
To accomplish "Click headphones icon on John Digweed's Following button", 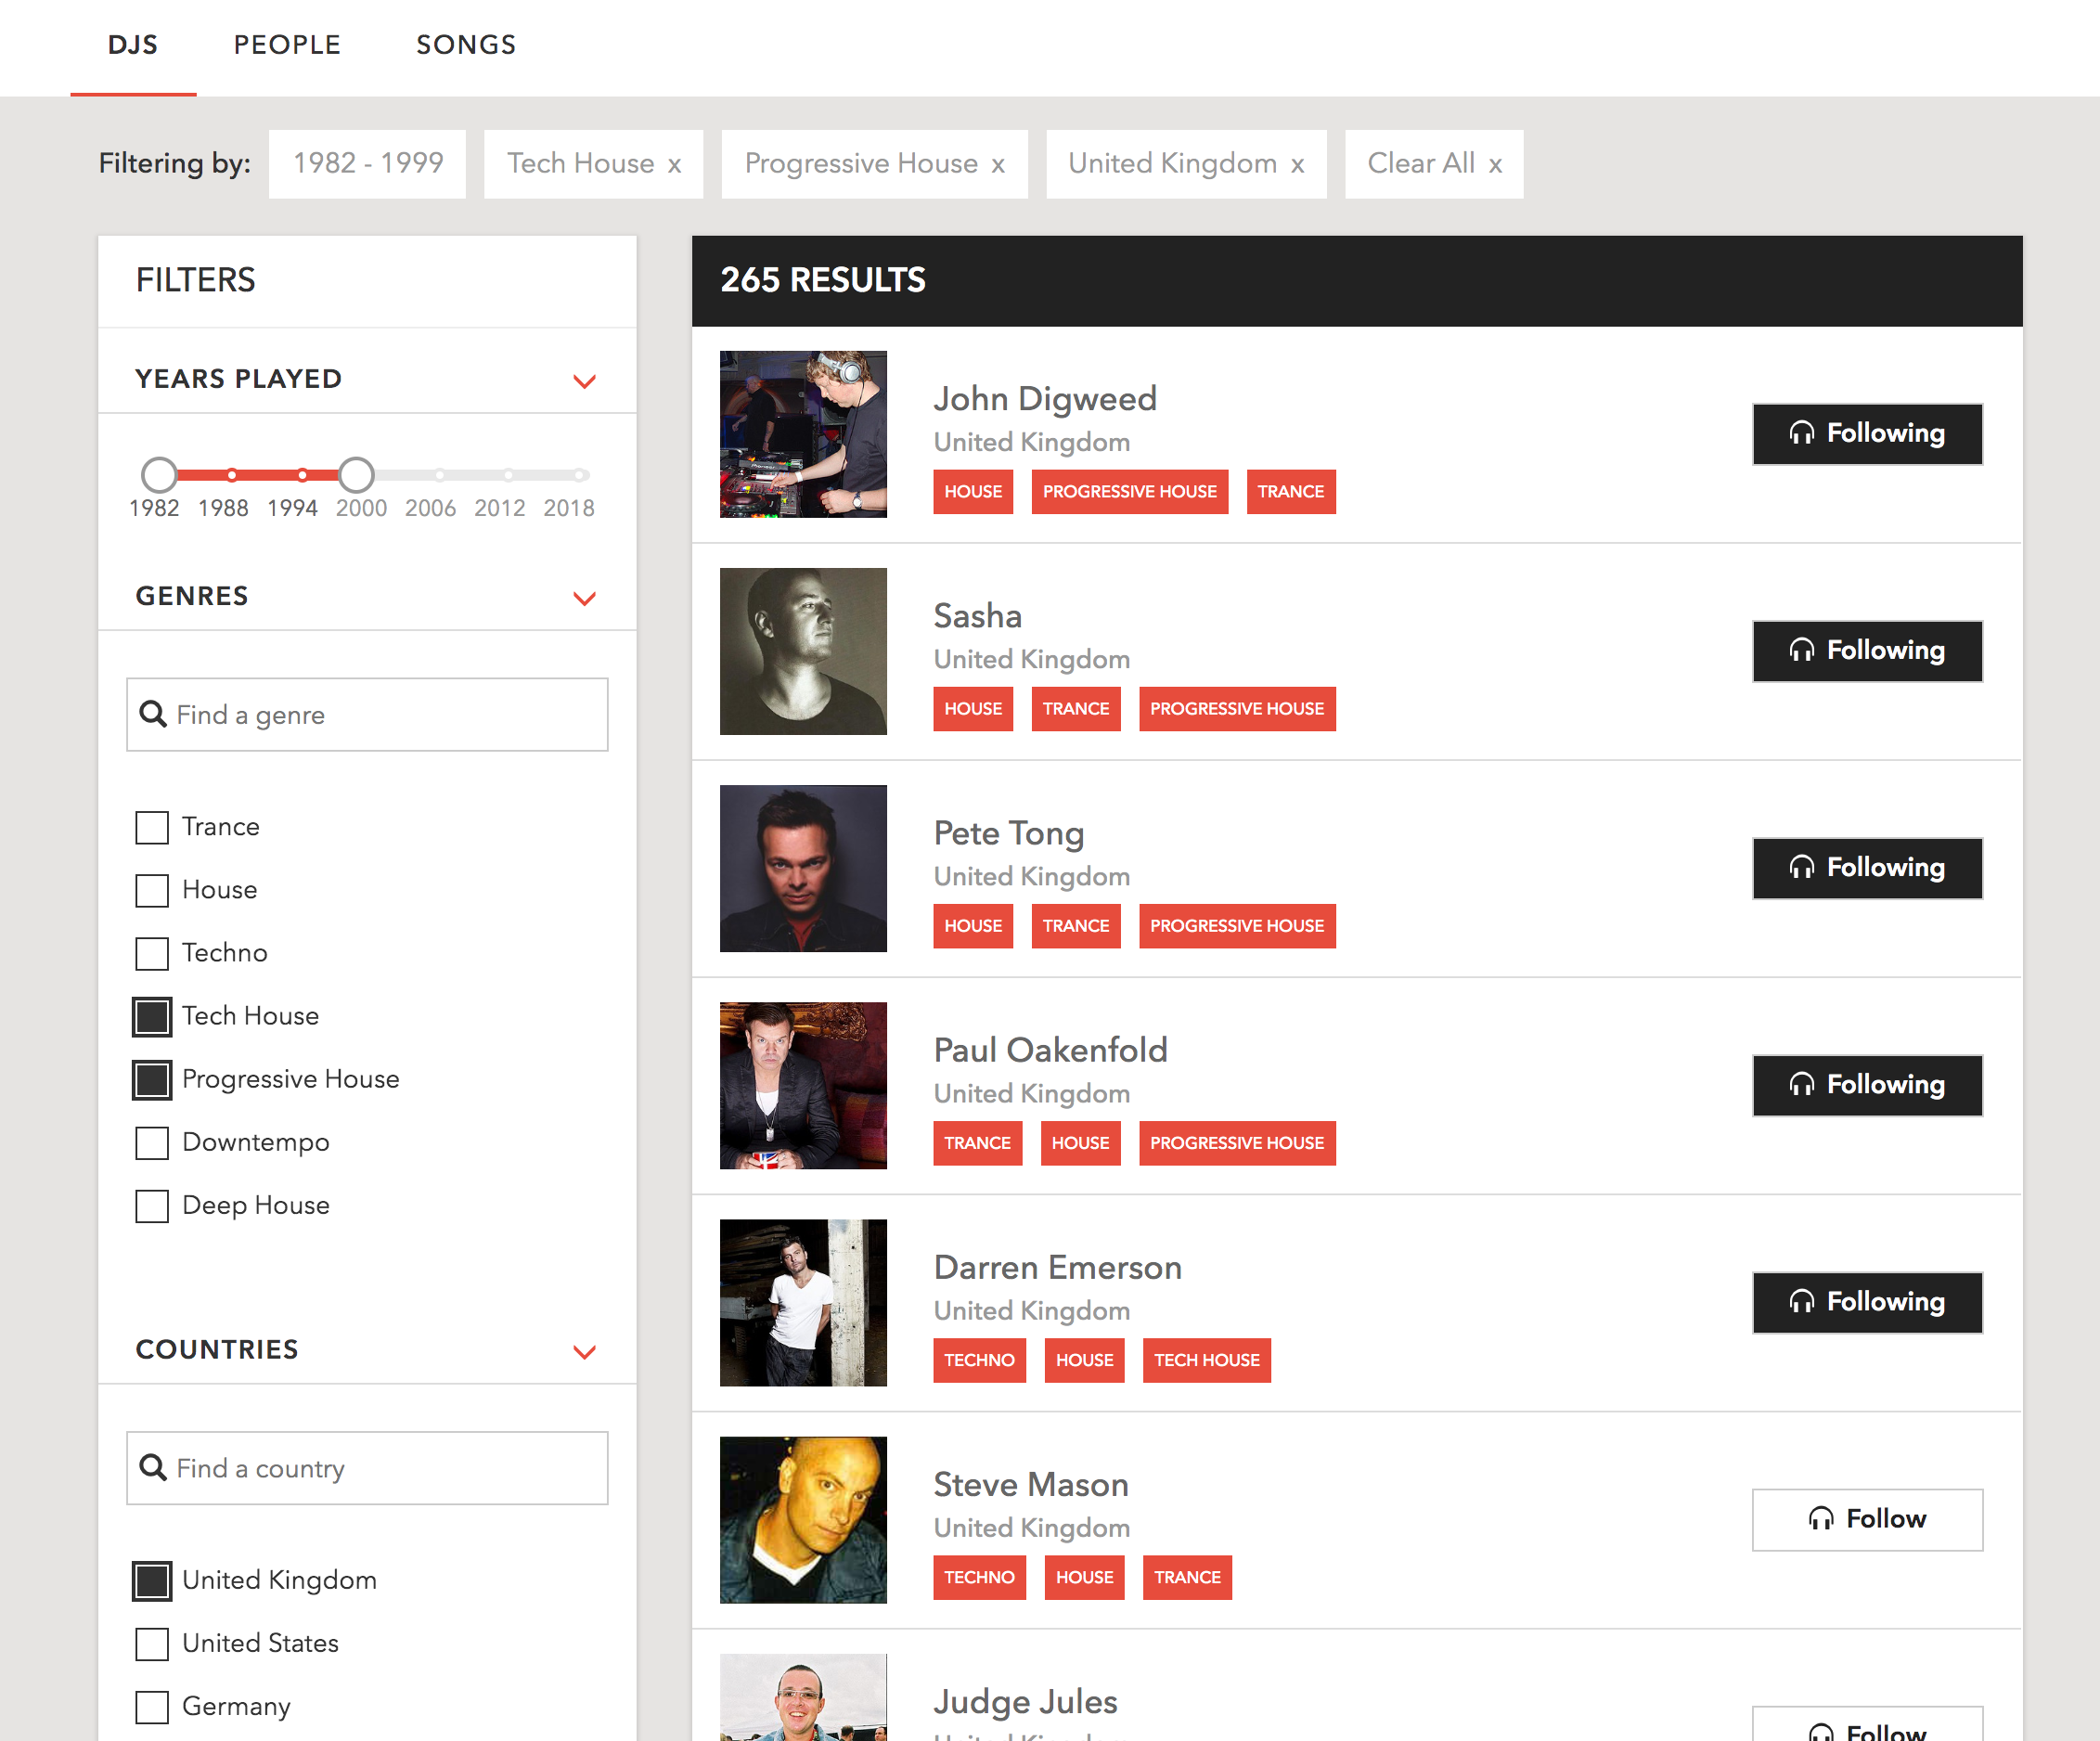I will [x=1802, y=433].
